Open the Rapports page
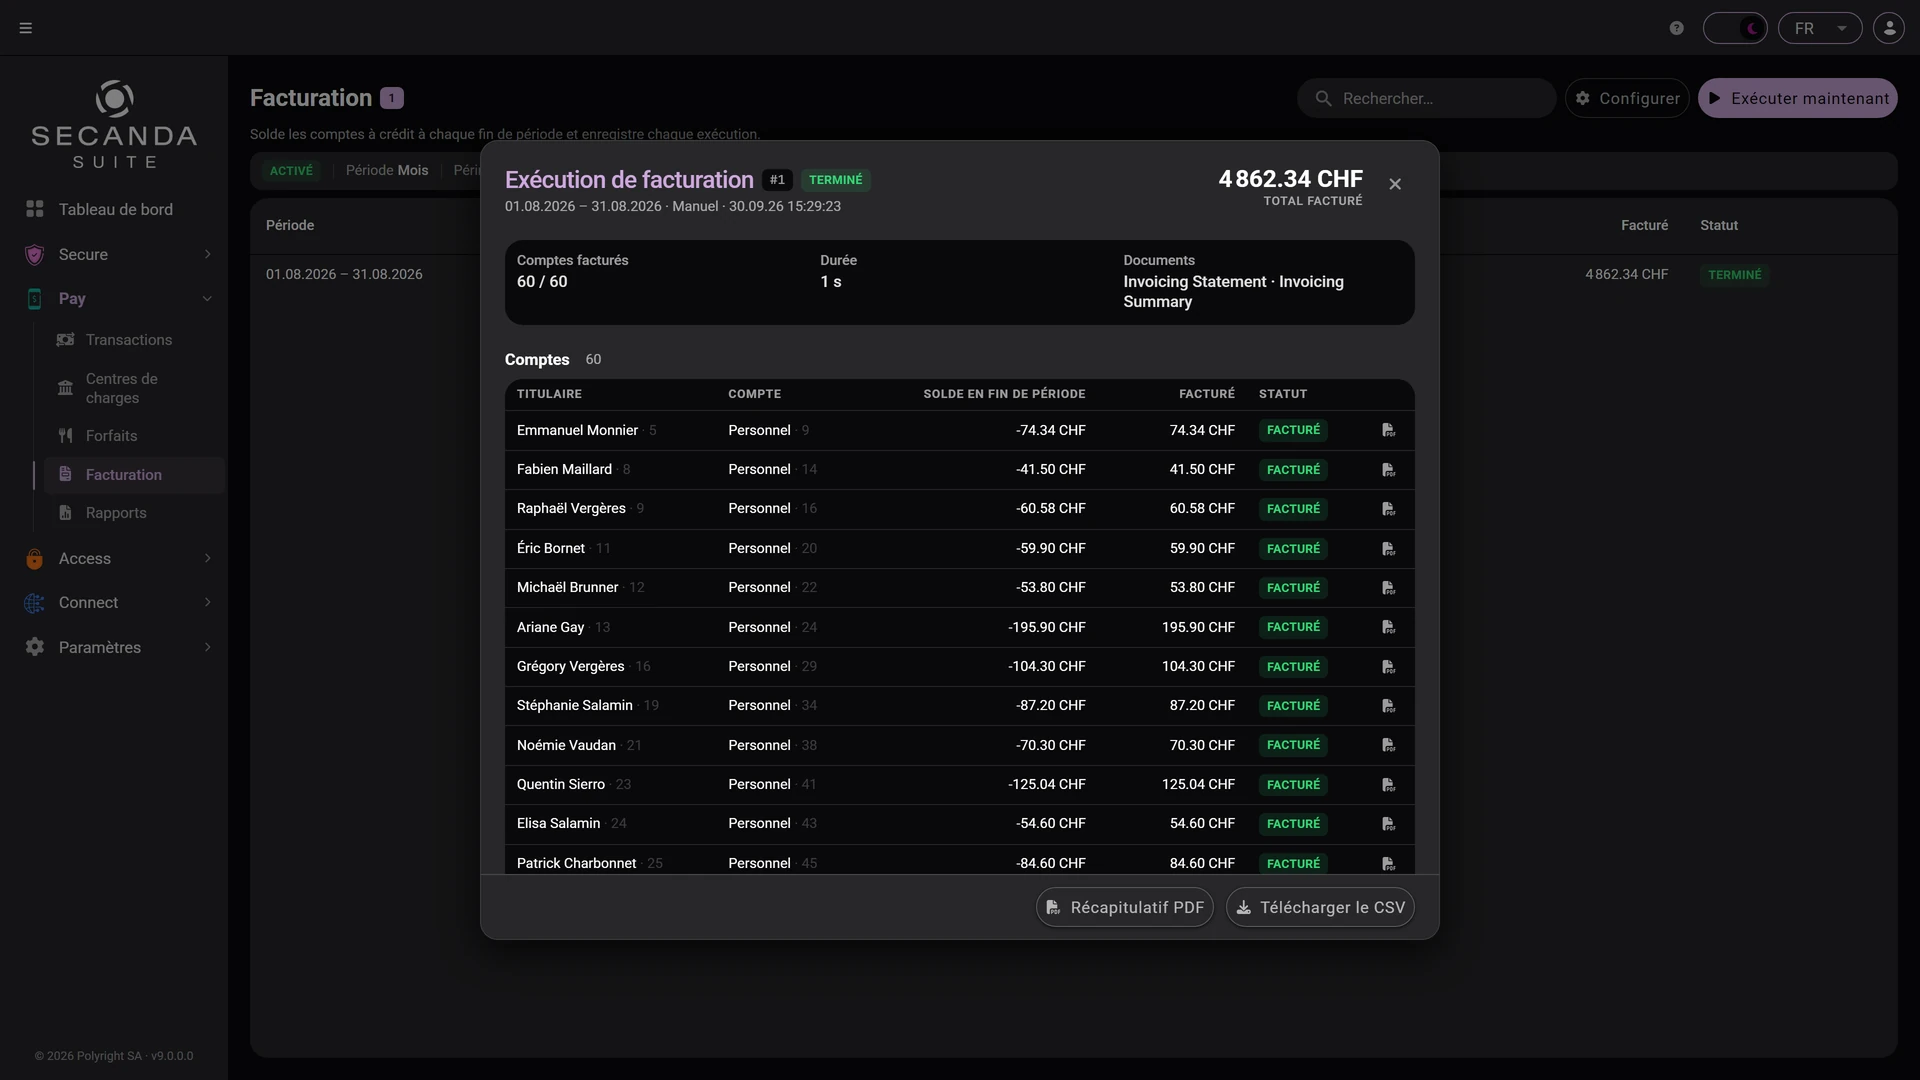 [133, 513]
